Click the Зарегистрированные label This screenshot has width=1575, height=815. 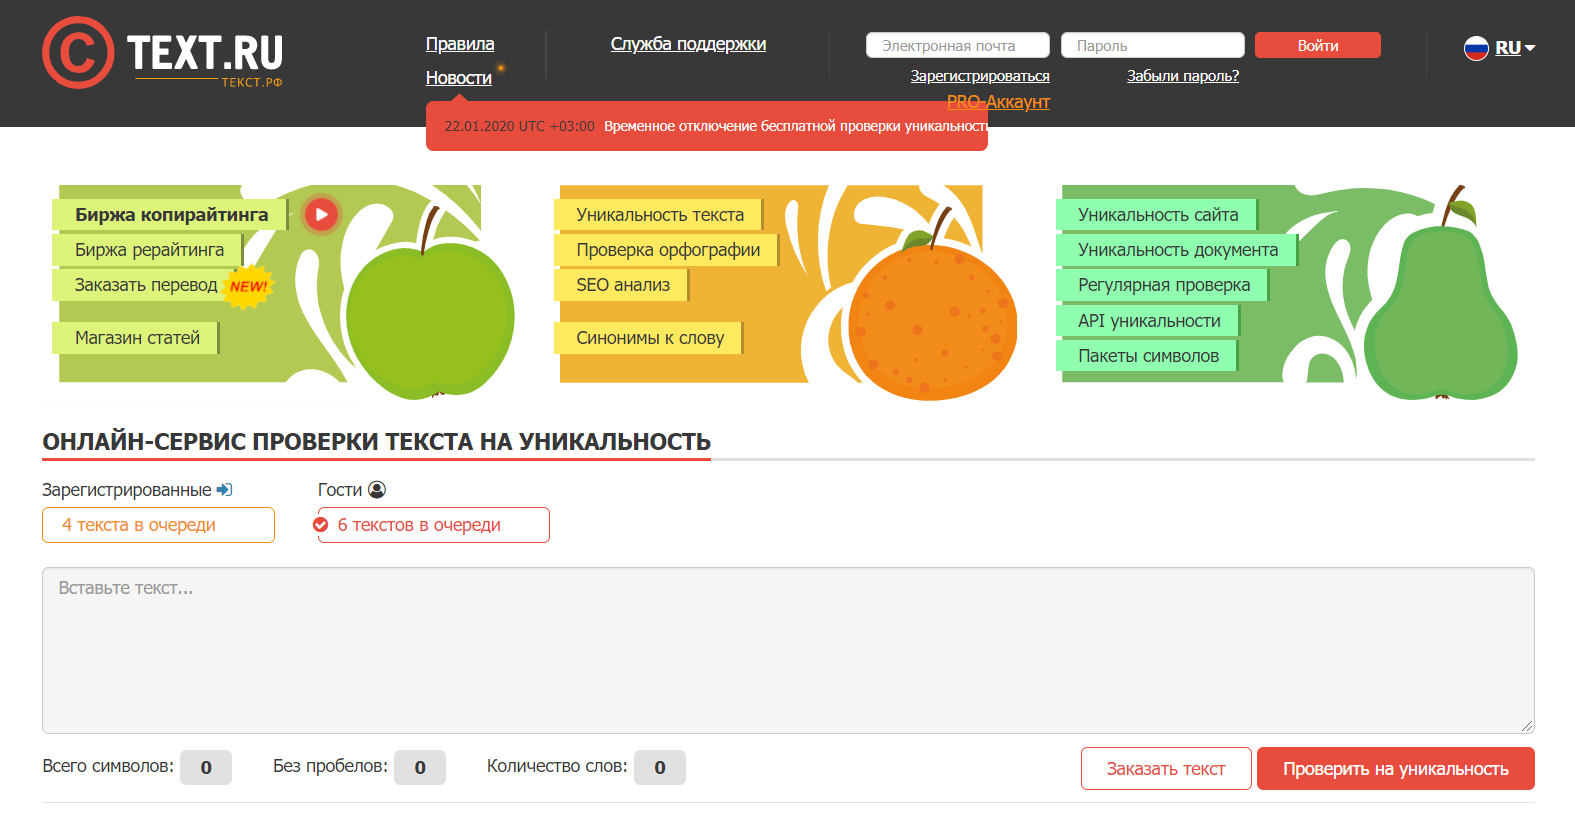tap(127, 490)
